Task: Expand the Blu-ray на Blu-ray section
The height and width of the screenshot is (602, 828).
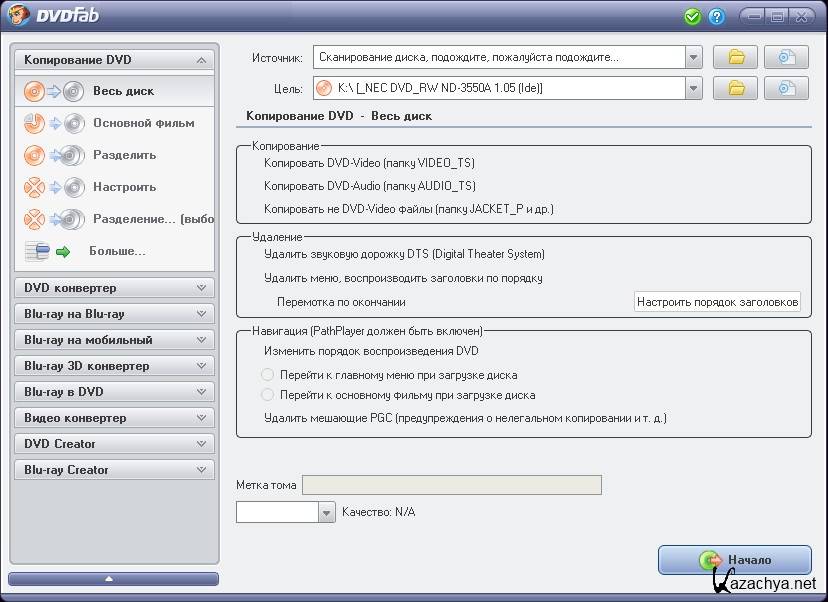Action: [114, 314]
